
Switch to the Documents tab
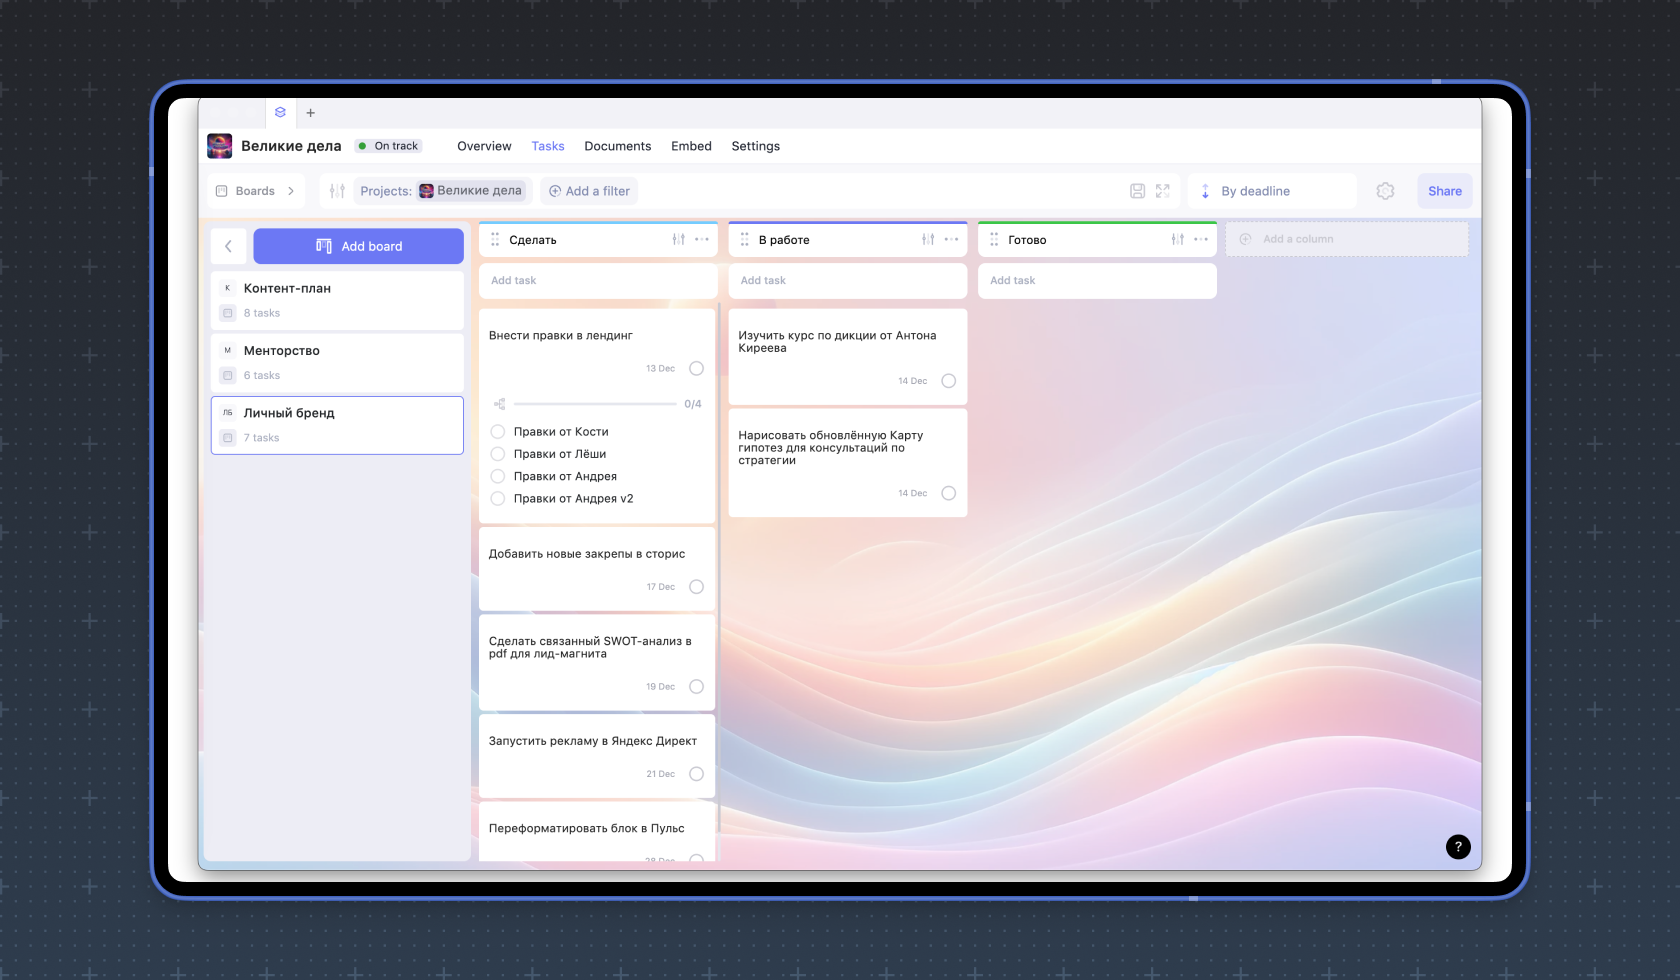[x=617, y=146]
